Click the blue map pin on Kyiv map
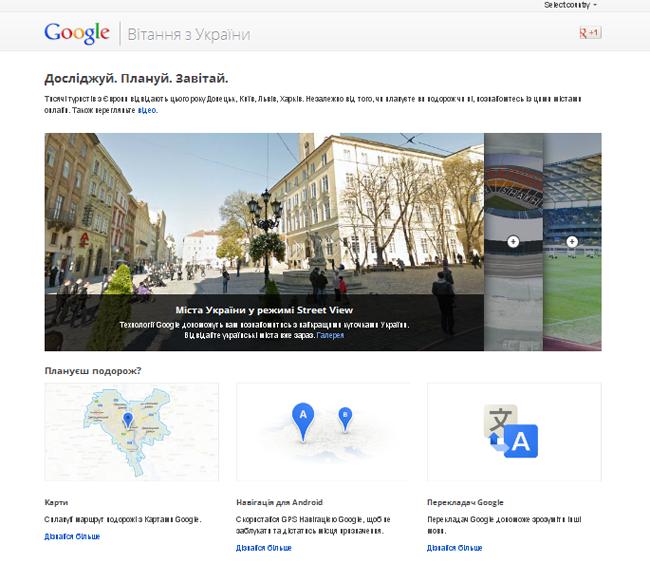 coord(128,420)
